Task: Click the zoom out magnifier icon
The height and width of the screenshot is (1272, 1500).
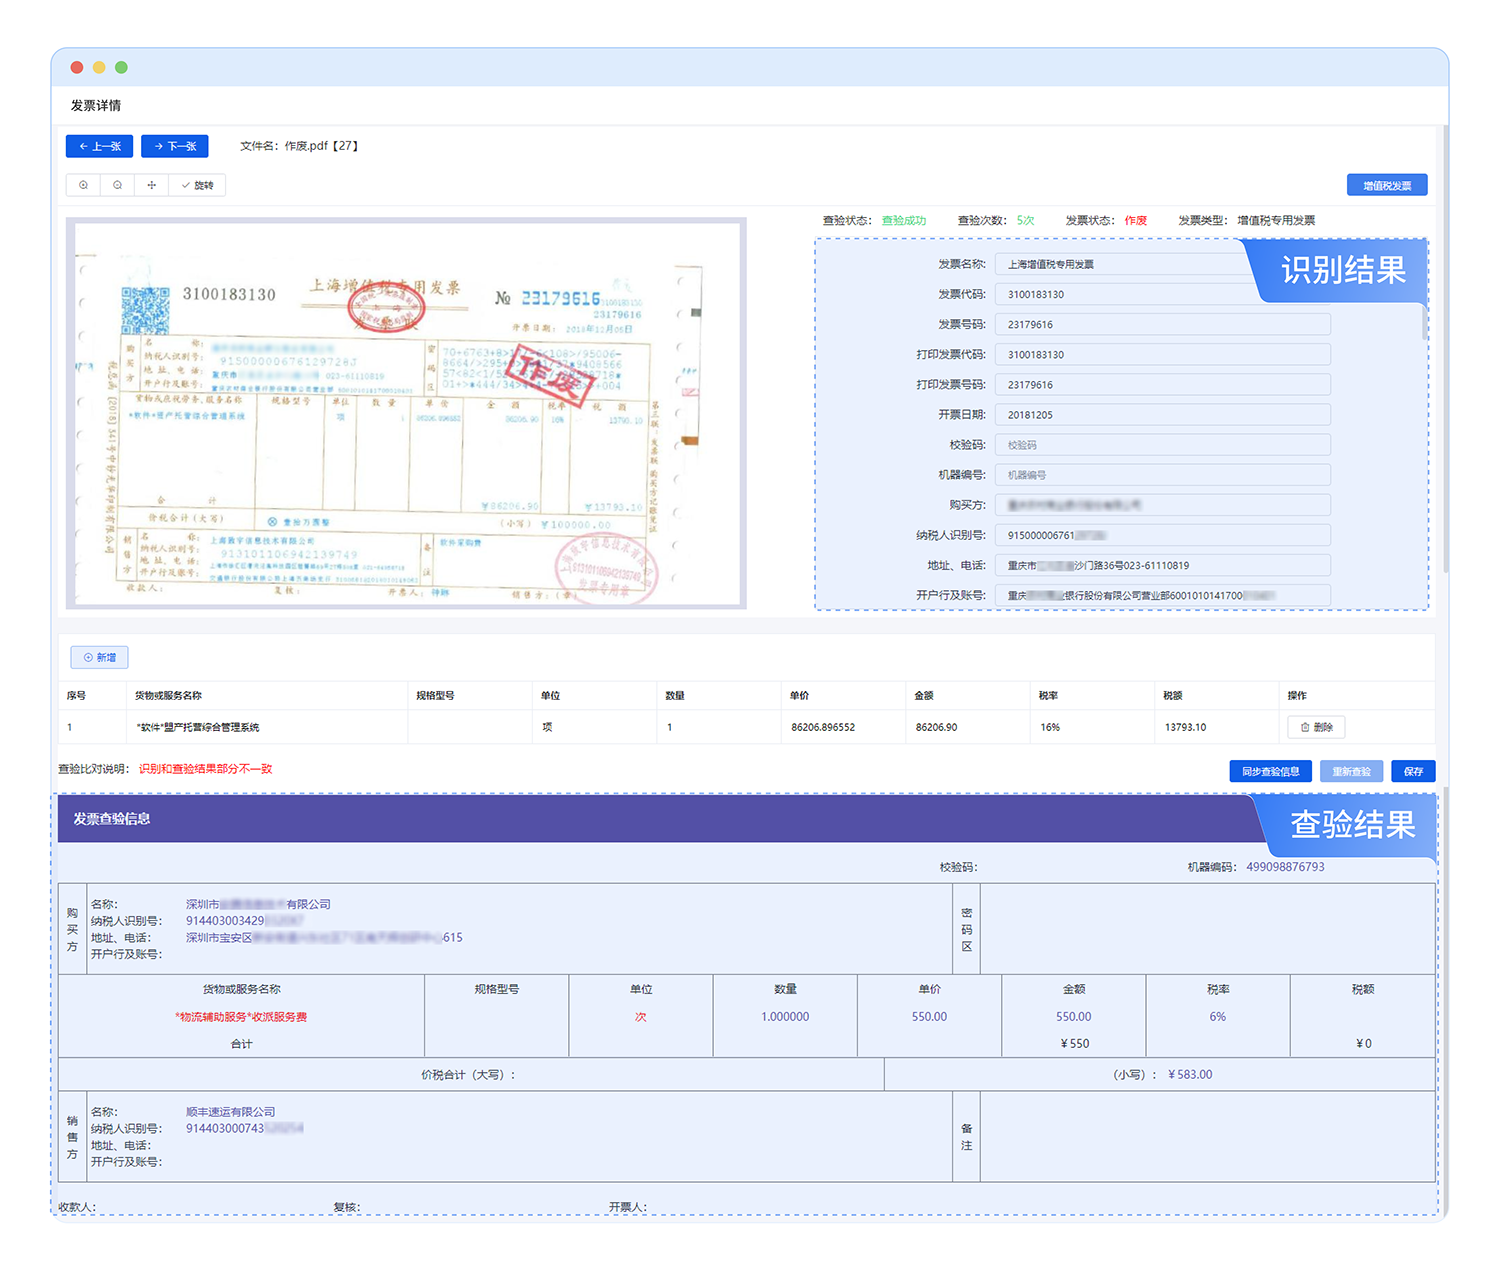Action: [x=117, y=185]
